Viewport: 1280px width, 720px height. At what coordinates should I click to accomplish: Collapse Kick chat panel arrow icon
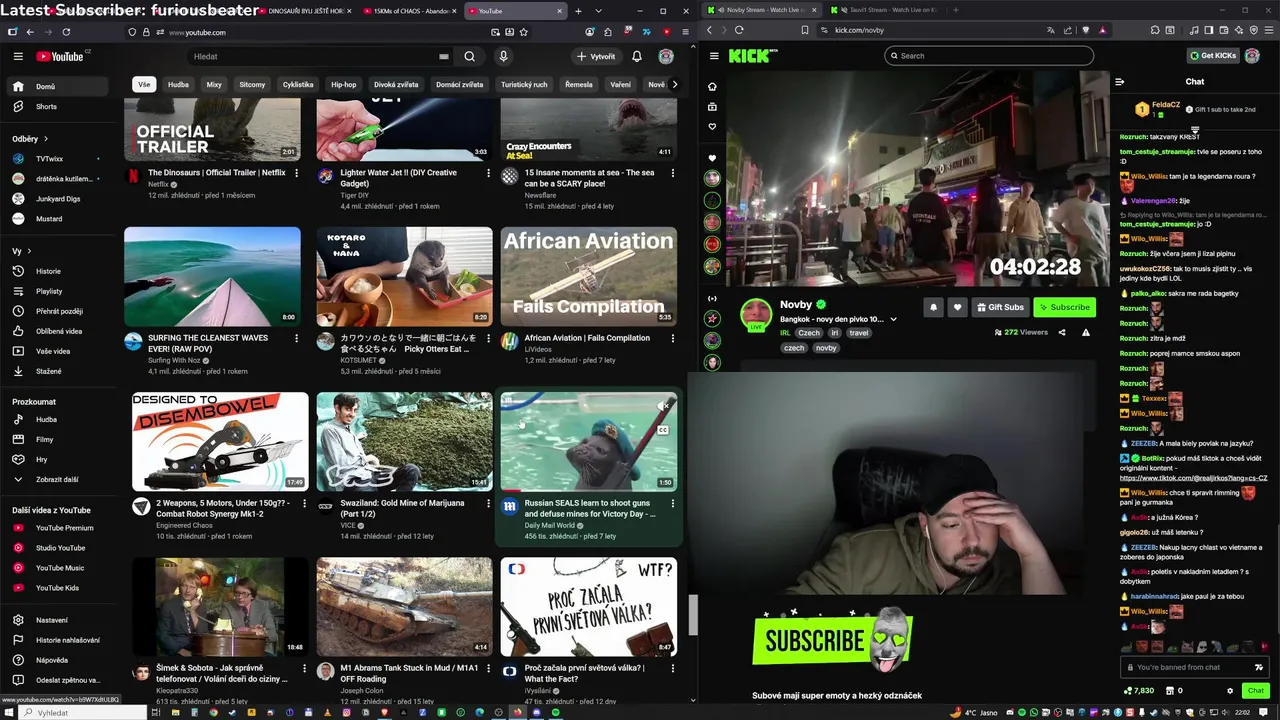pyautogui.click(x=1120, y=82)
